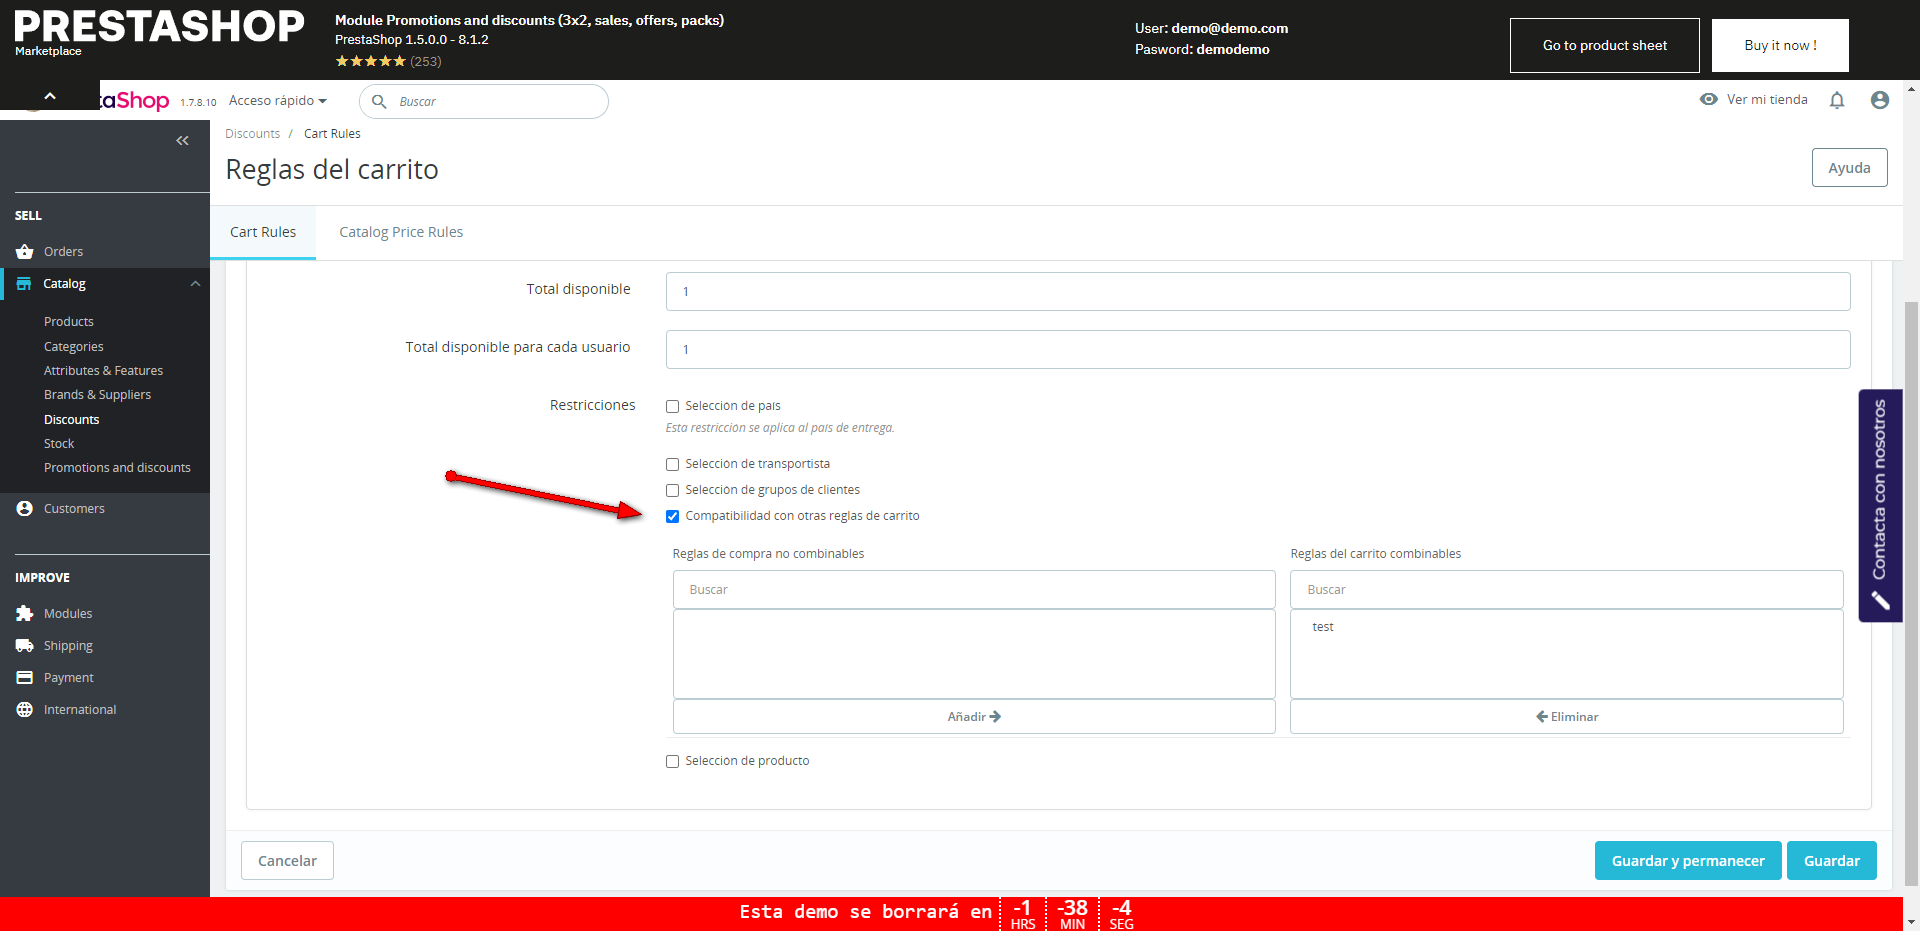
Task: Click Guardar y permanecer button
Action: coord(1688,861)
